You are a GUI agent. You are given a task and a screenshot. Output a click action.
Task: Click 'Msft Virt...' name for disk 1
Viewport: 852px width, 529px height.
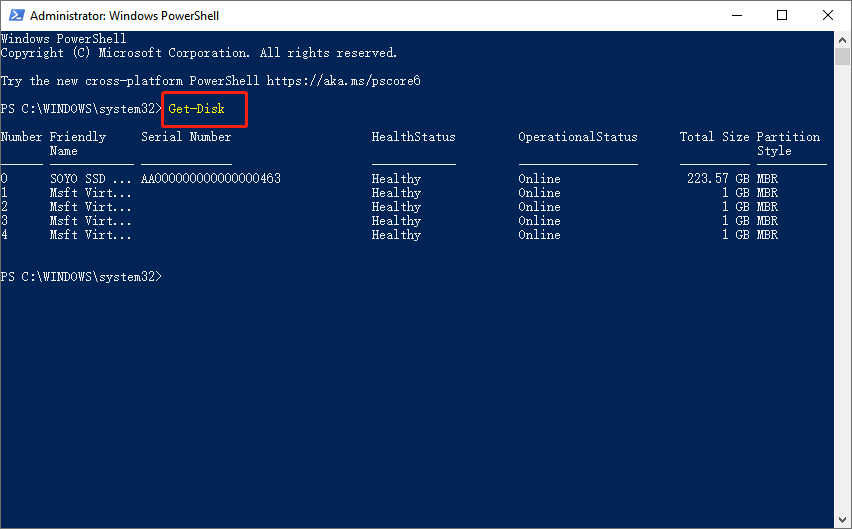pyautogui.click(x=91, y=193)
